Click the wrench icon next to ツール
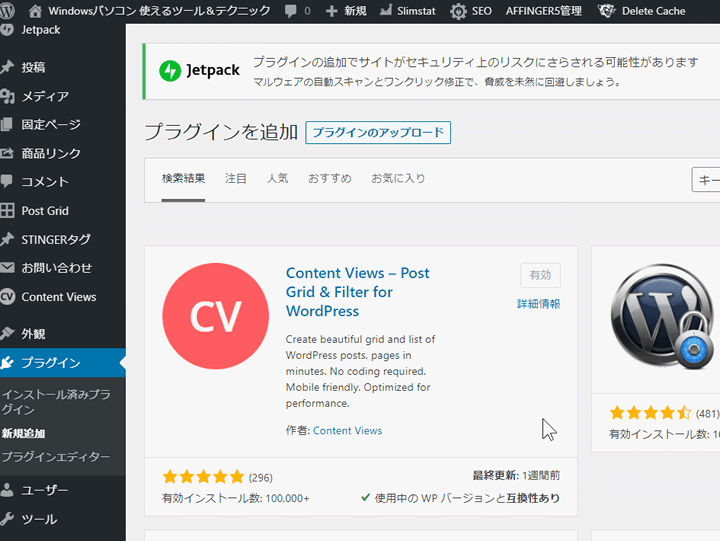Viewport: 720px width, 541px height. click(x=6, y=518)
